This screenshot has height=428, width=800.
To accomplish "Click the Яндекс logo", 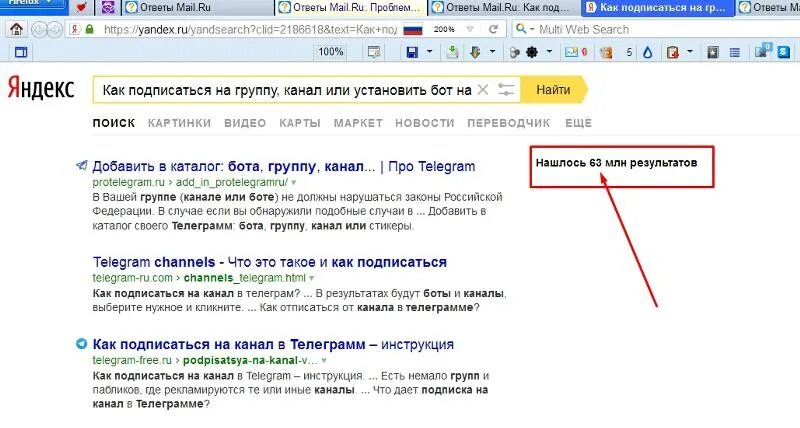I will 41,88.
